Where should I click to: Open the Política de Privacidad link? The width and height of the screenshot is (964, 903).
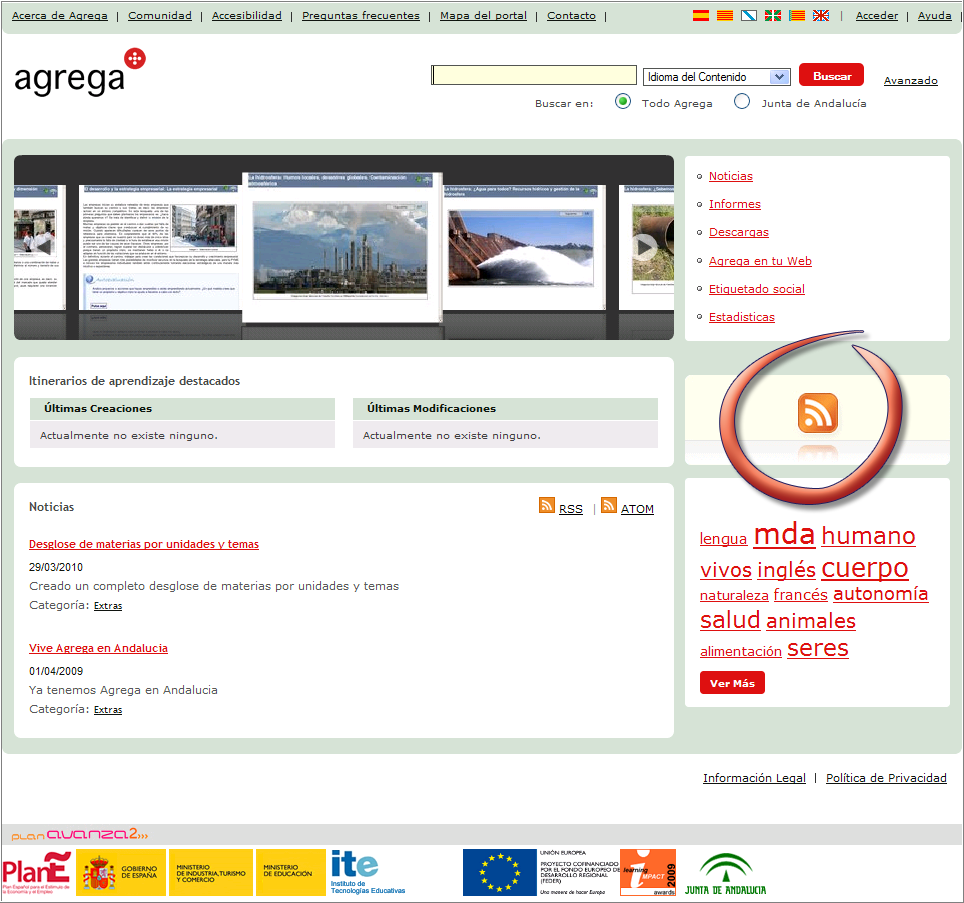point(886,778)
